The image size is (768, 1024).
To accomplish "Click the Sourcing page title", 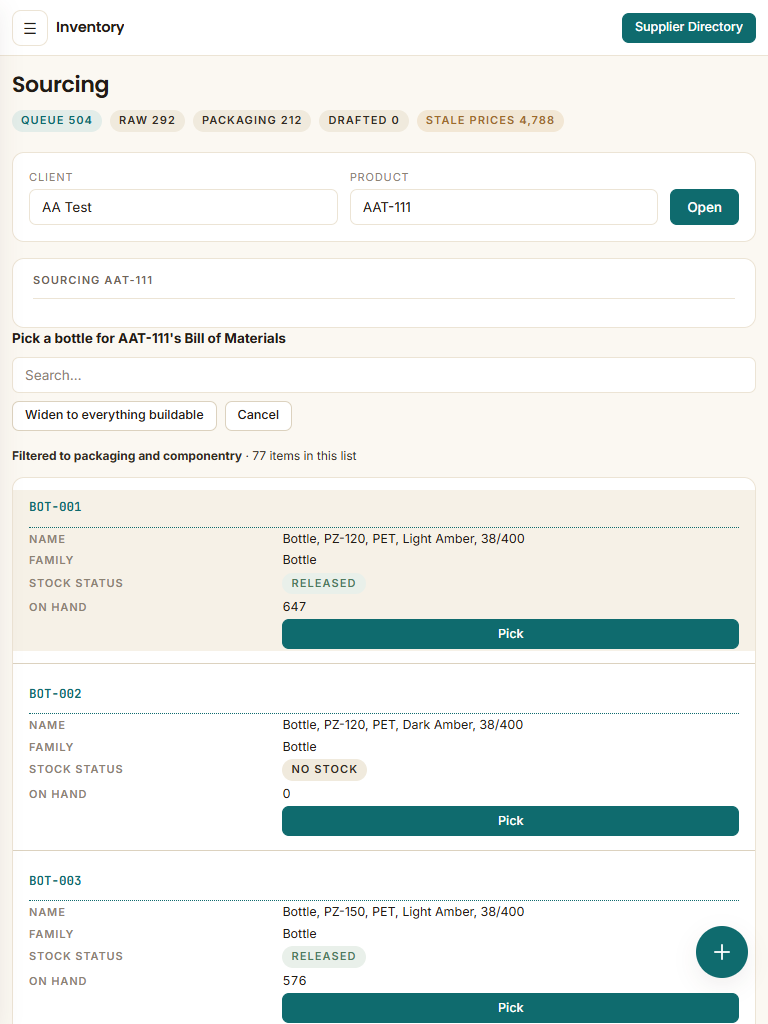I will click(x=61, y=85).
